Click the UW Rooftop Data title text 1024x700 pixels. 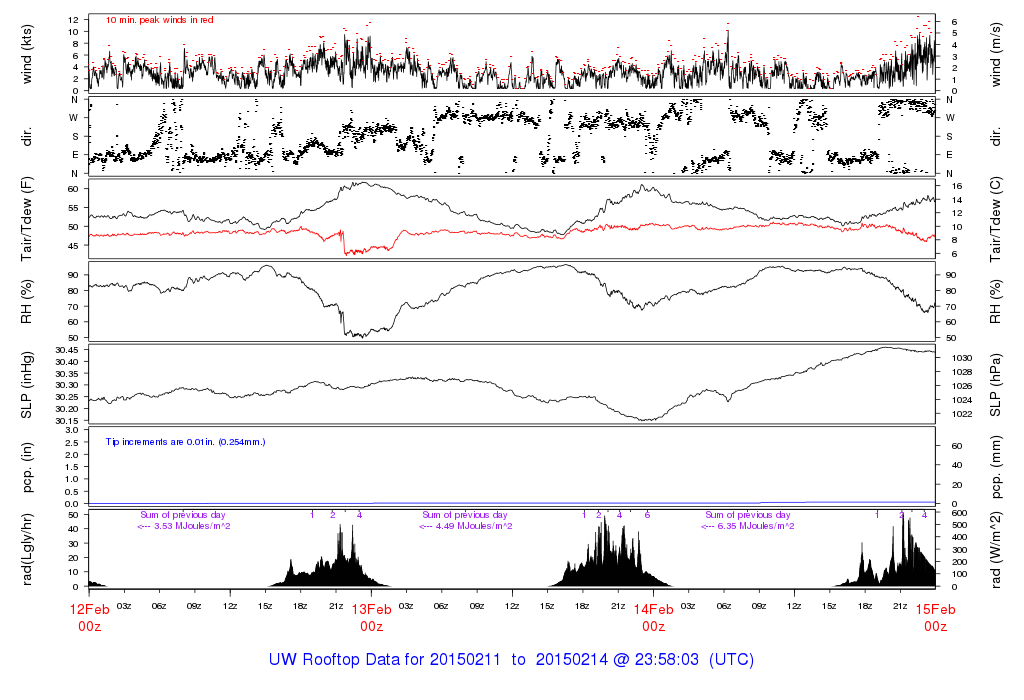(511, 660)
